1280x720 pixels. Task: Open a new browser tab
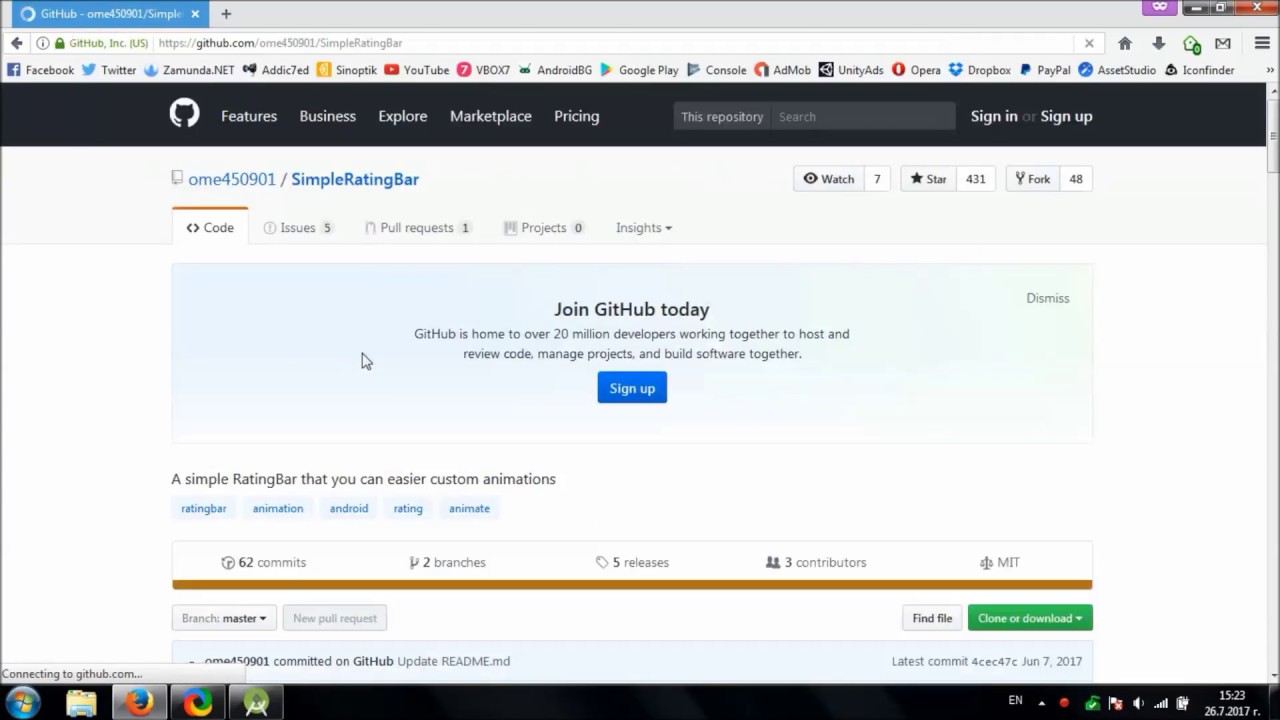pos(226,14)
